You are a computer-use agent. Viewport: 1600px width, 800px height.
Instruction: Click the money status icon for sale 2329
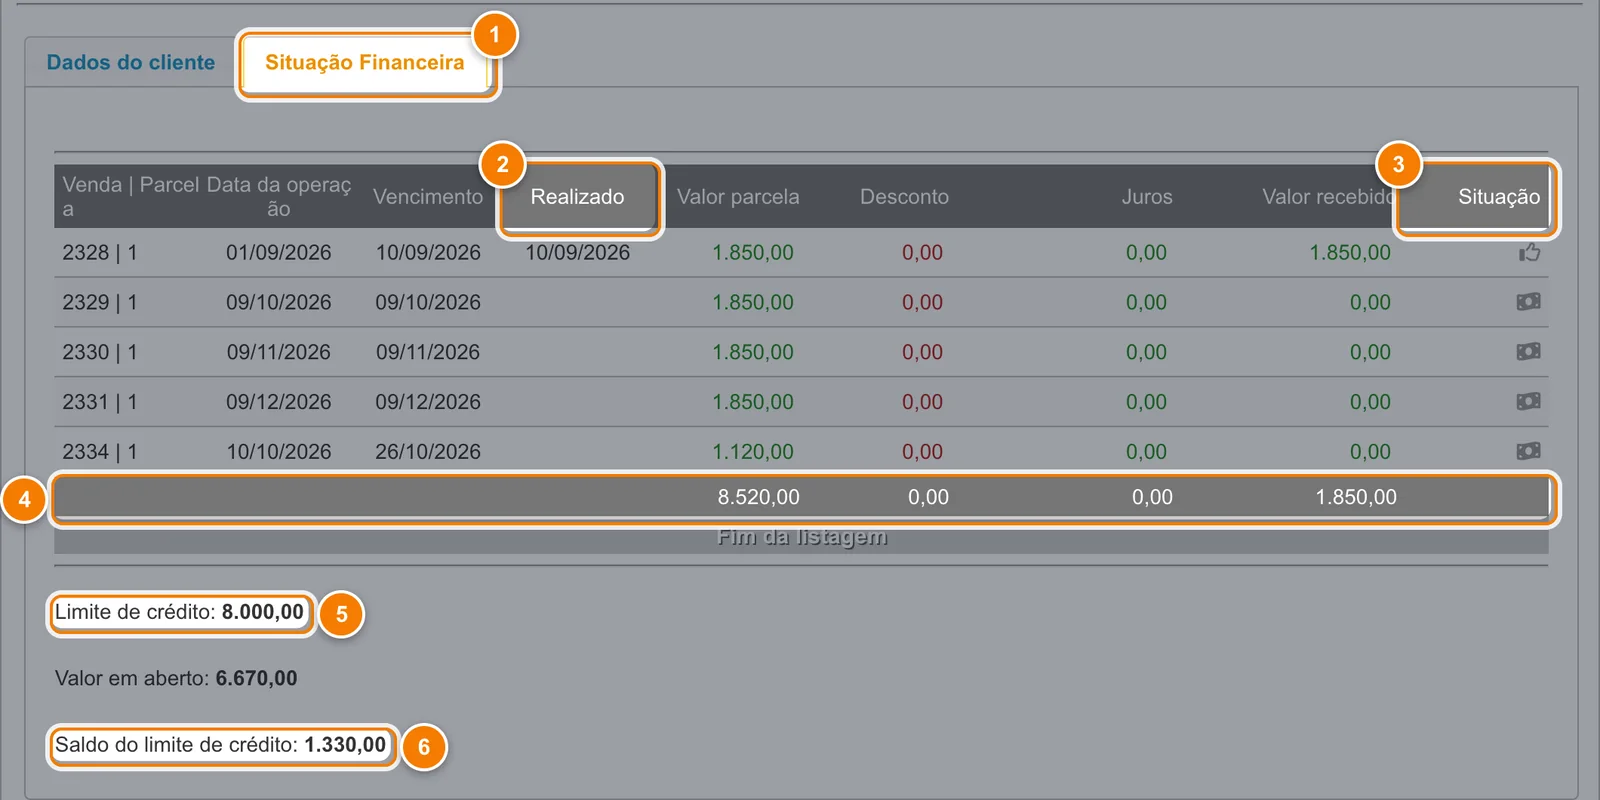tap(1529, 302)
